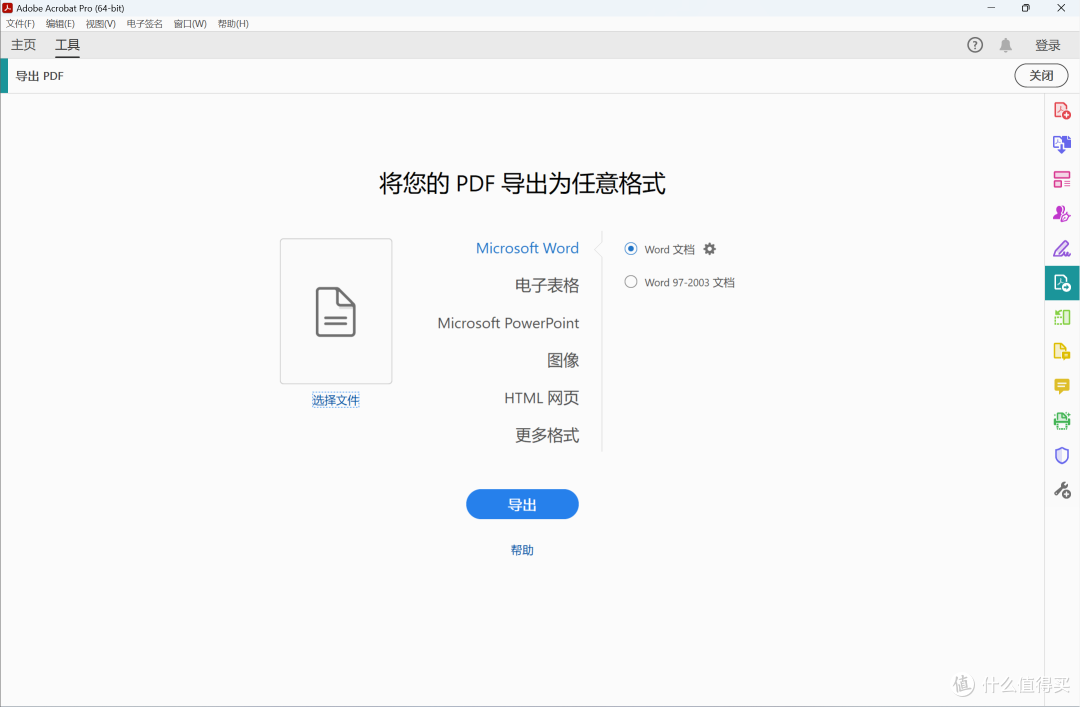This screenshot has height=707, width=1080.
Task: Switch to the 工具 tab
Action: pyautogui.click(x=68, y=45)
